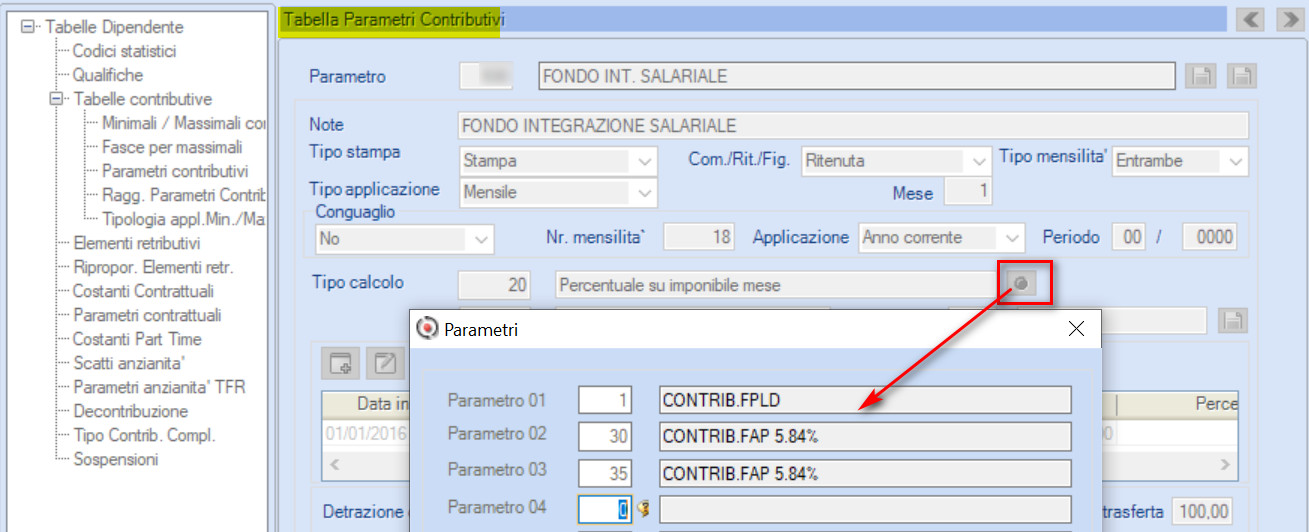Click the Nr. mensilita' field showing 18
This screenshot has height=532, width=1309.
(699, 238)
